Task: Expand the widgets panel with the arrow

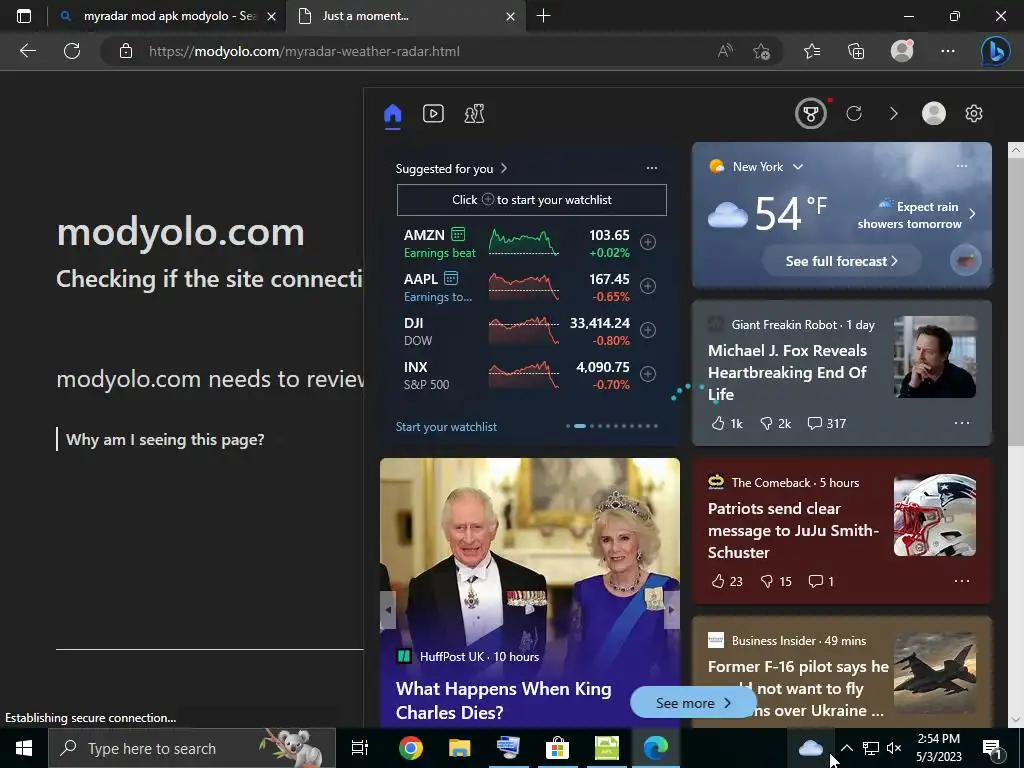Action: 893,114
